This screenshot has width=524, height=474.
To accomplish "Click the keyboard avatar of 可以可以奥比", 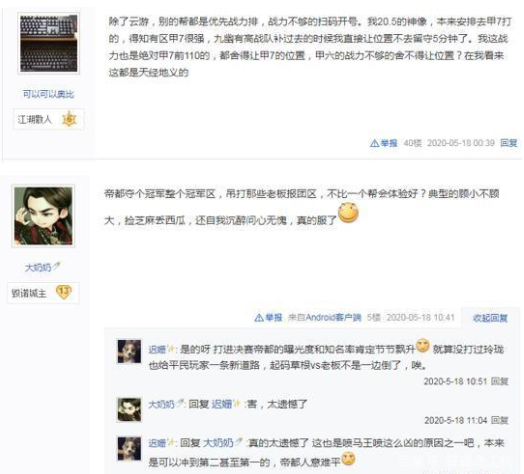I will [x=49, y=43].
